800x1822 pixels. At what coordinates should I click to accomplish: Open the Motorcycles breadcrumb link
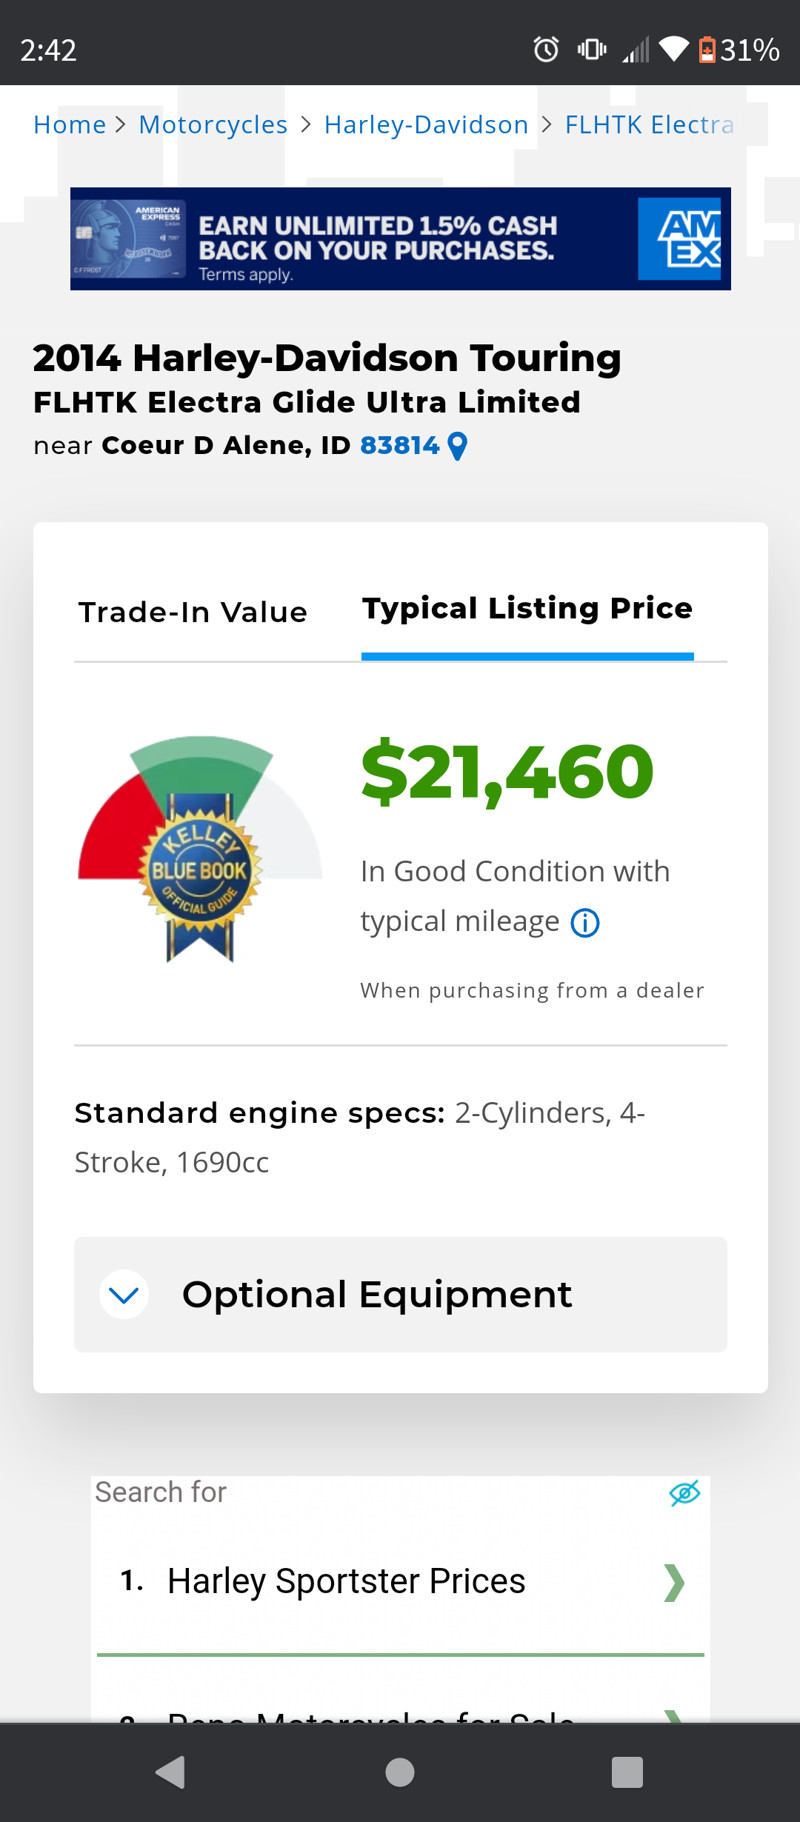213,124
